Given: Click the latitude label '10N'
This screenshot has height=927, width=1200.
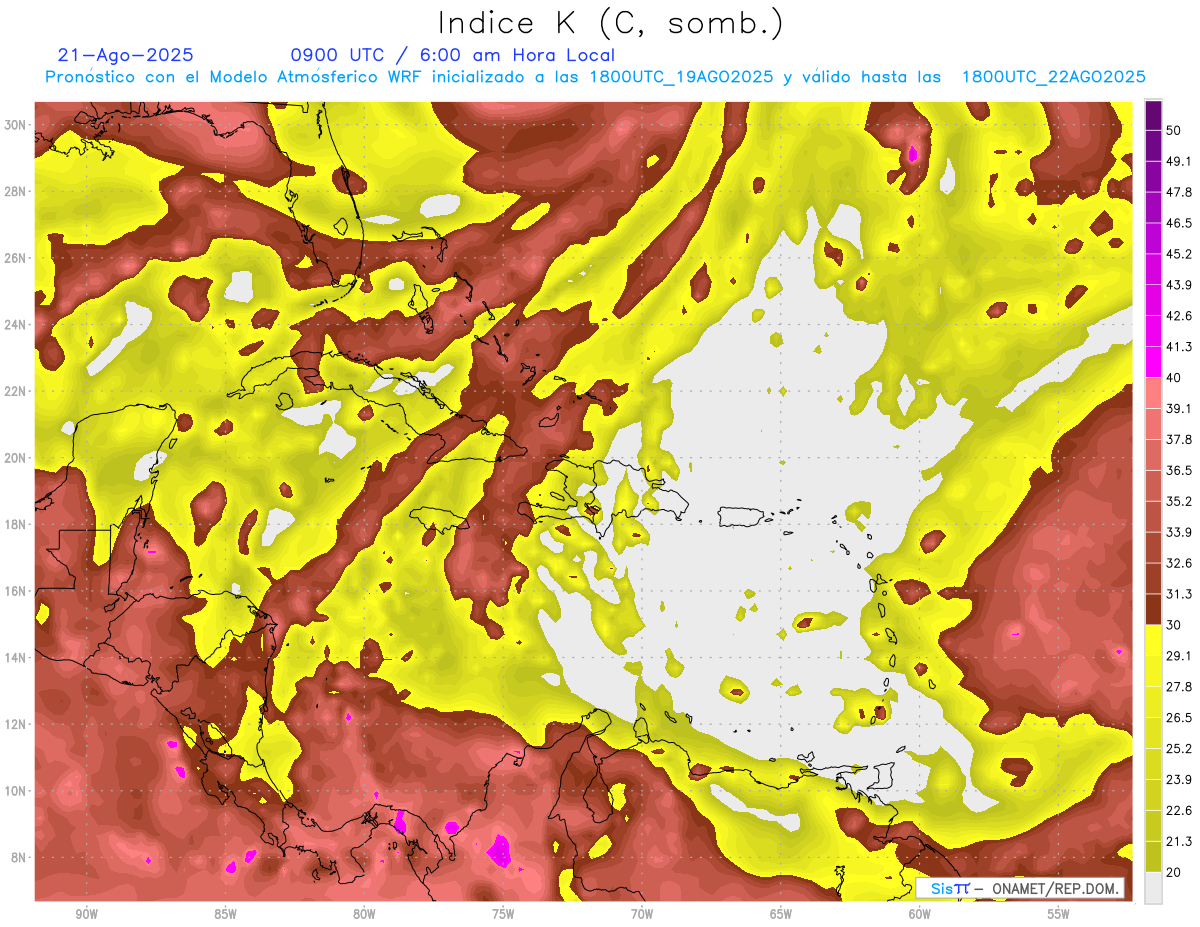Looking at the screenshot, I should pos(17,791).
